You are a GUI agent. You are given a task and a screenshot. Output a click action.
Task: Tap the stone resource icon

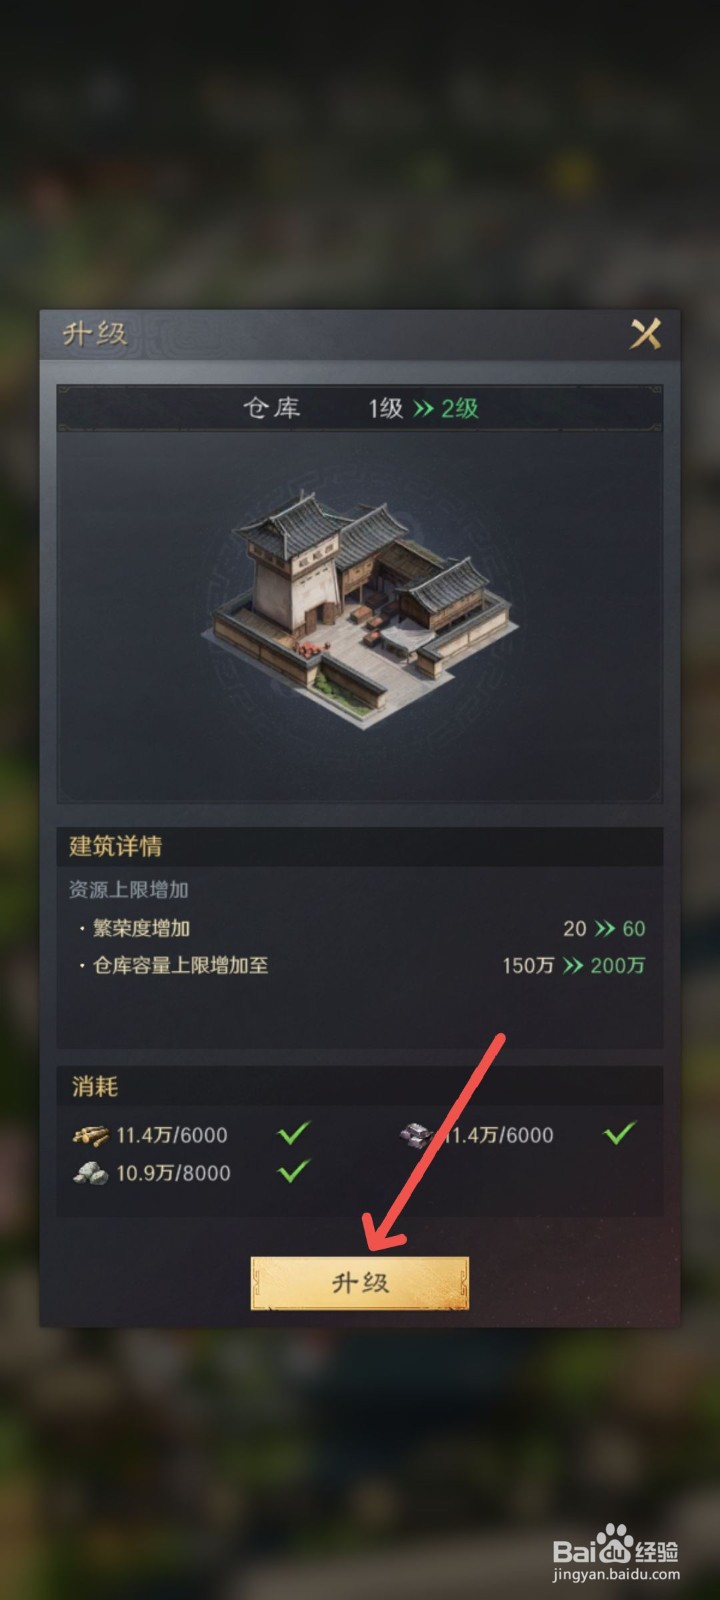pyautogui.click(x=90, y=1173)
